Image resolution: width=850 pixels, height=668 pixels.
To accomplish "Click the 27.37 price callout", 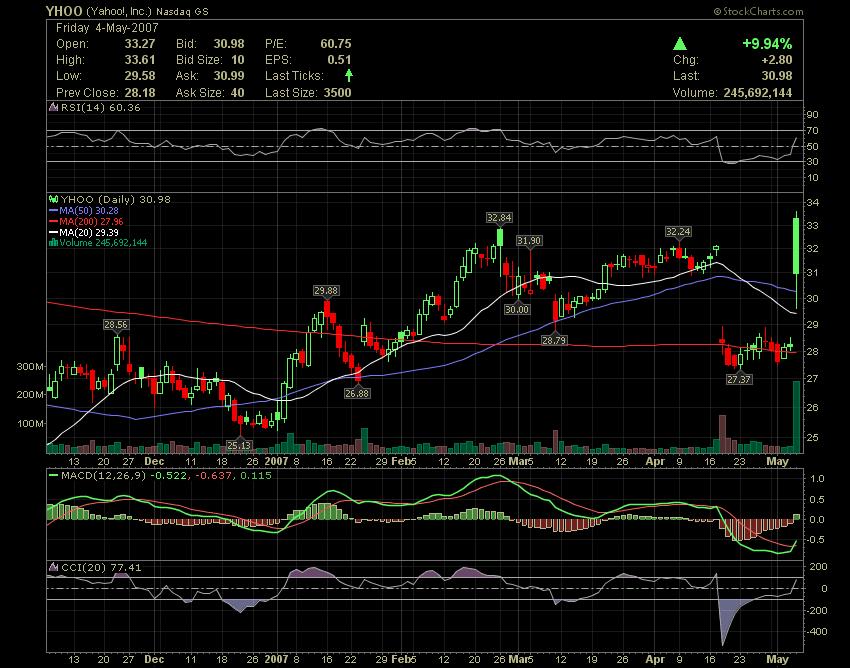I will pos(739,380).
